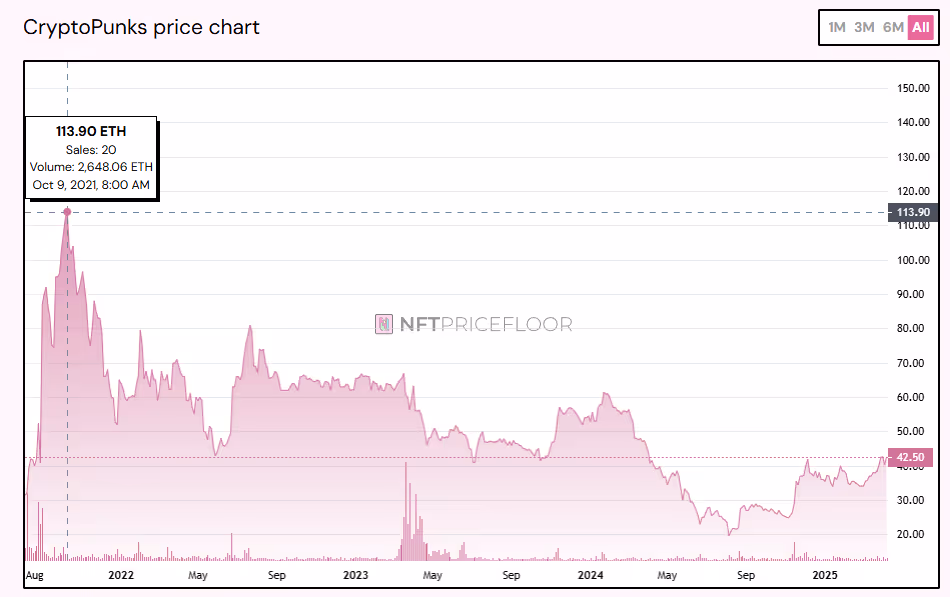Click the Sales: 20 text in tooltip
Viewport: 950px width, 597px height.
tap(90, 149)
